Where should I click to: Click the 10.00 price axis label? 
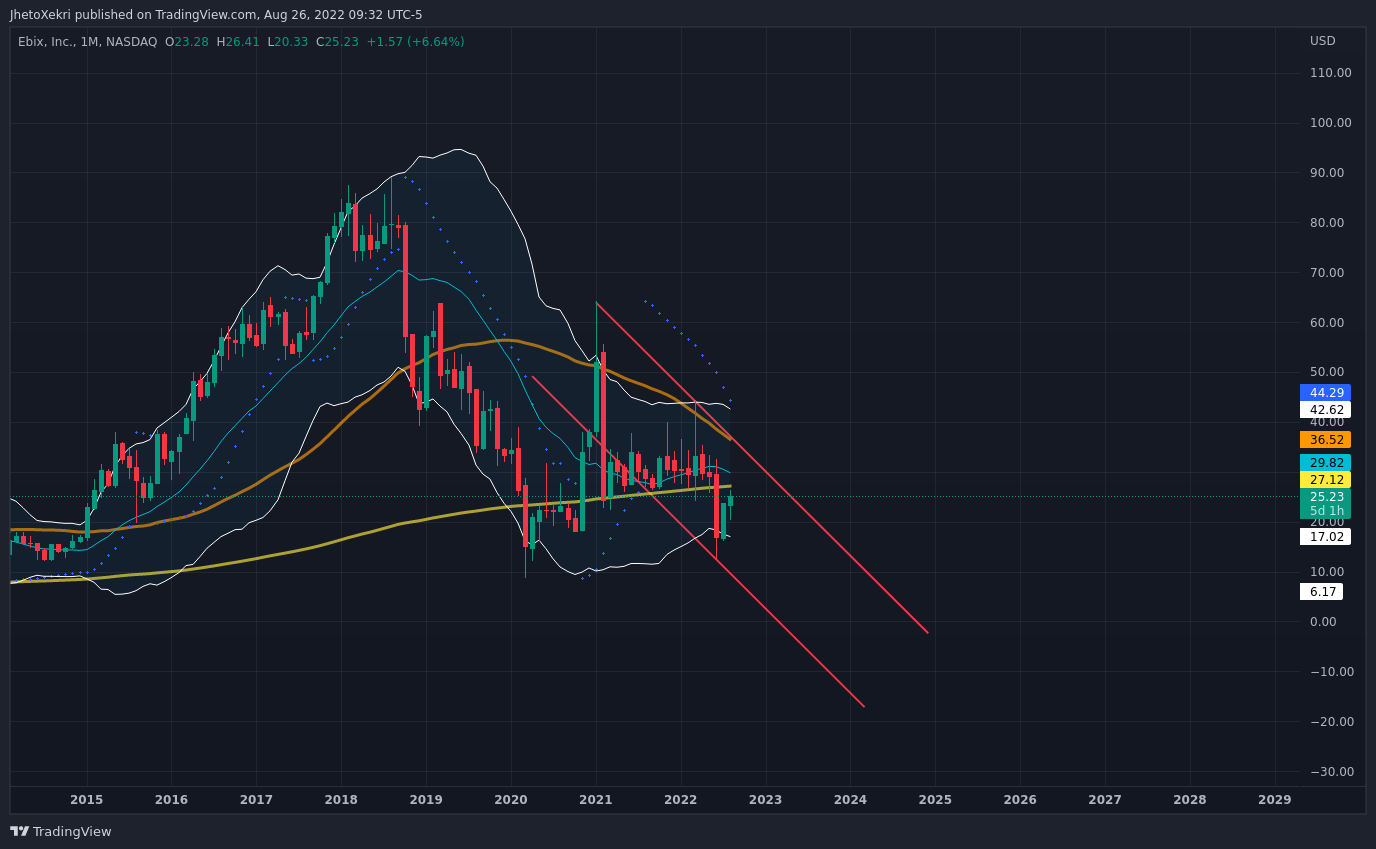pyautogui.click(x=1326, y=572)
